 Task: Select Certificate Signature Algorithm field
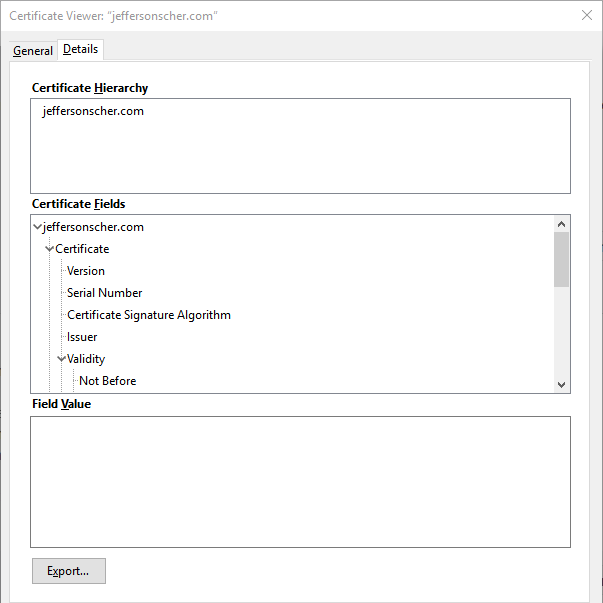[149, 315]
